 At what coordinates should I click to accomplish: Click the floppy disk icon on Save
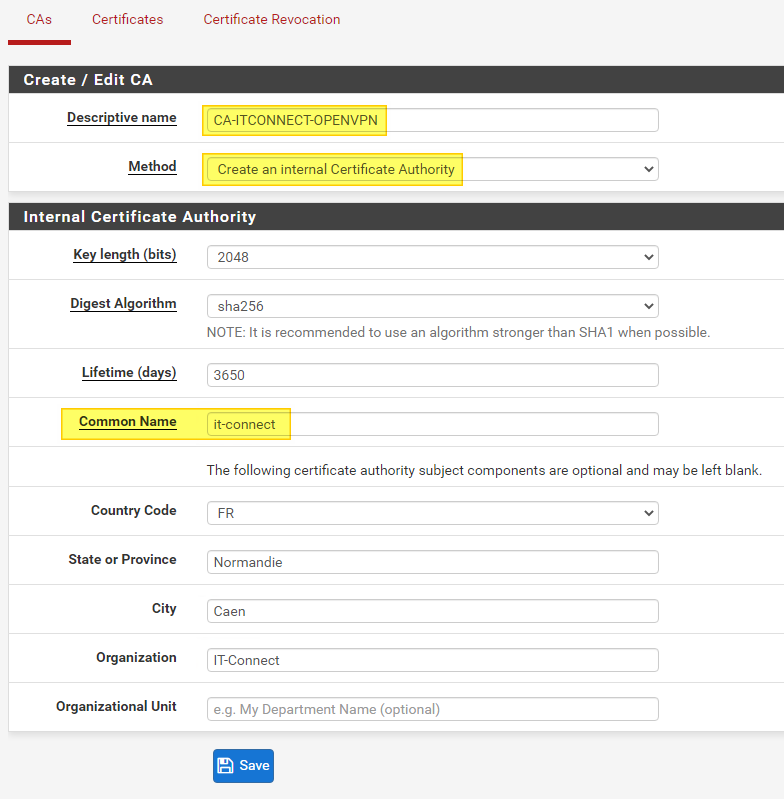pos(225,766)
